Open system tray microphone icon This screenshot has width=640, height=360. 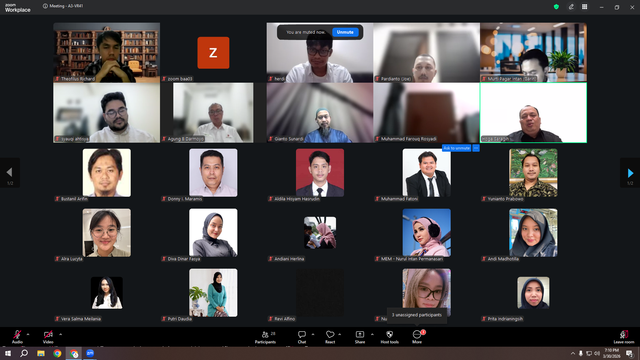point(581,353)
